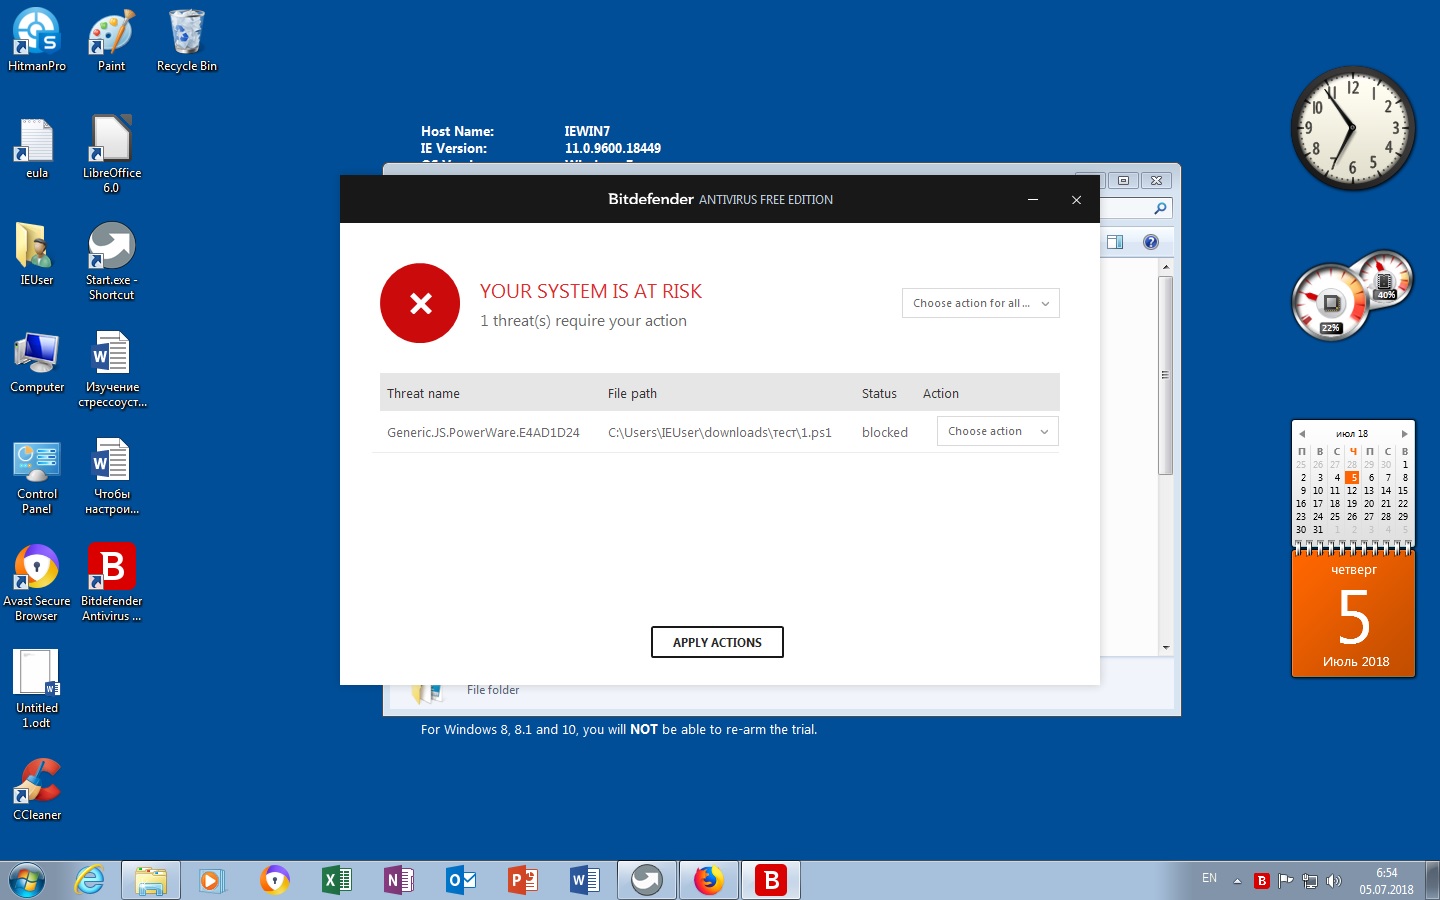Open the 'Choose action for all' dropdown
1440x900 pixels.
click(x=980, y=303)
